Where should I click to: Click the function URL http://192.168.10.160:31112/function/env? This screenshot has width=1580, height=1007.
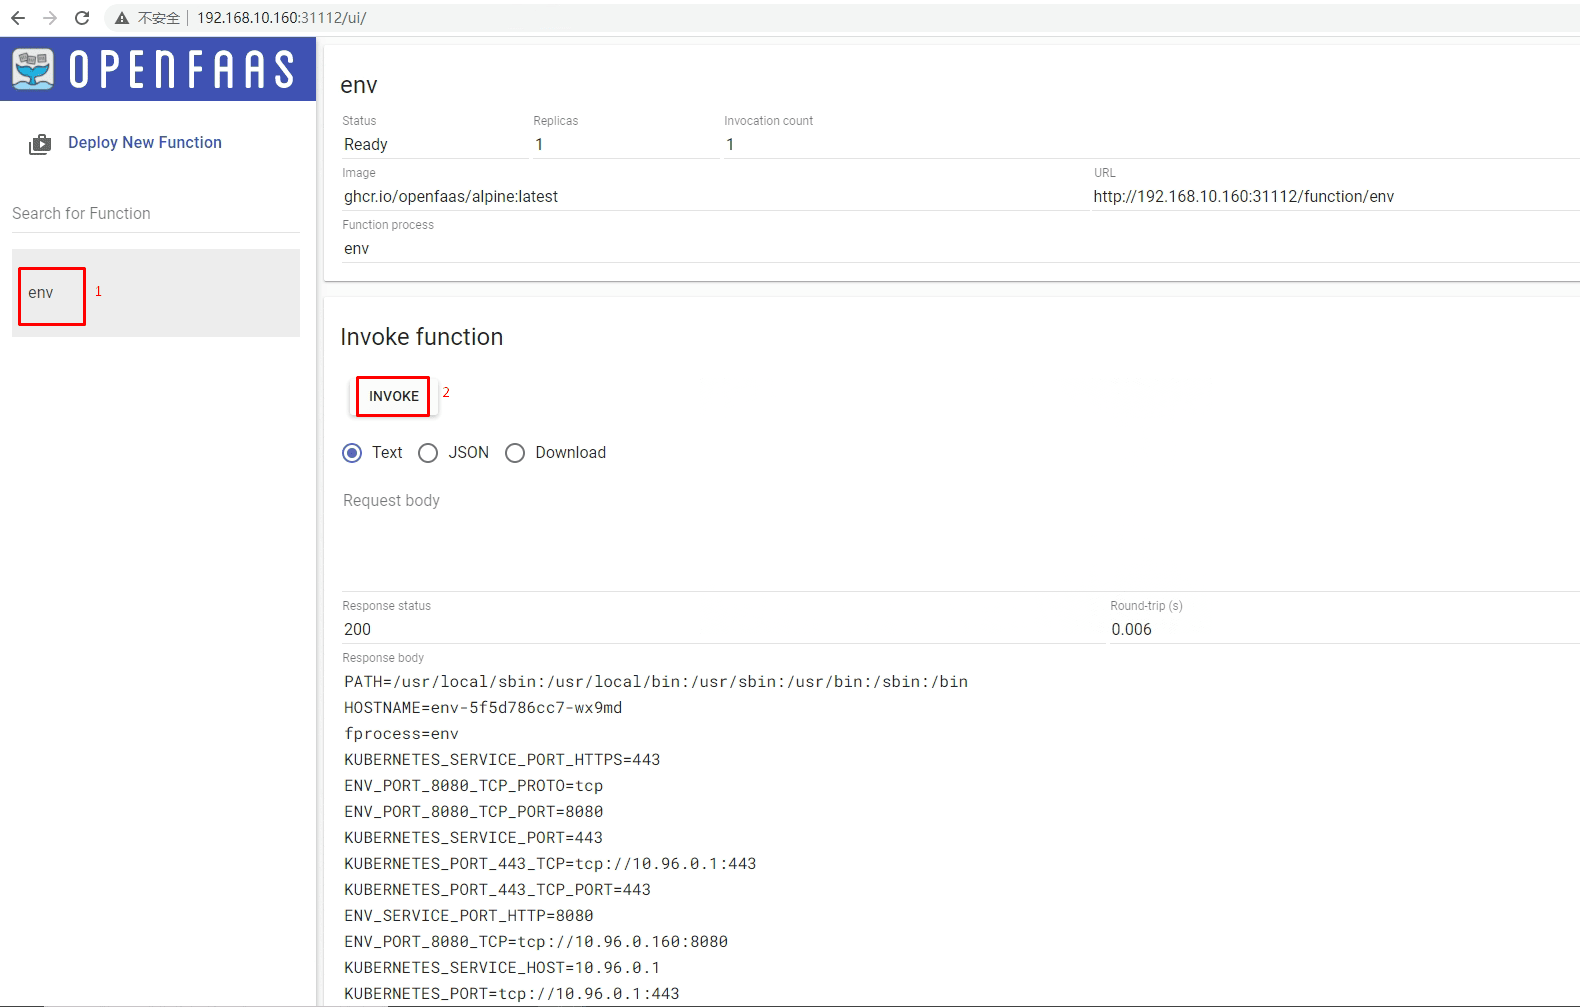(1244, 197)
